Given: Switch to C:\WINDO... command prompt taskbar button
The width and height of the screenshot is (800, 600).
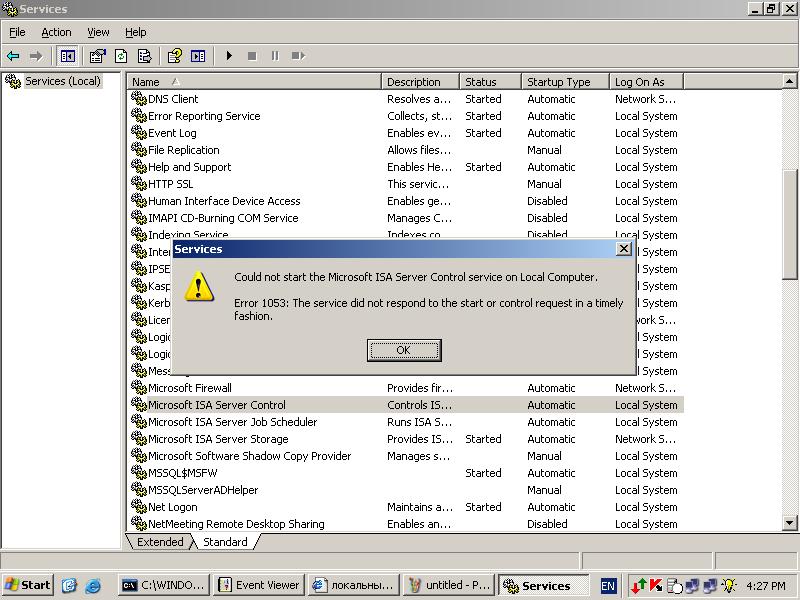Looking at the screenshot, I should [x=164, y=585].
